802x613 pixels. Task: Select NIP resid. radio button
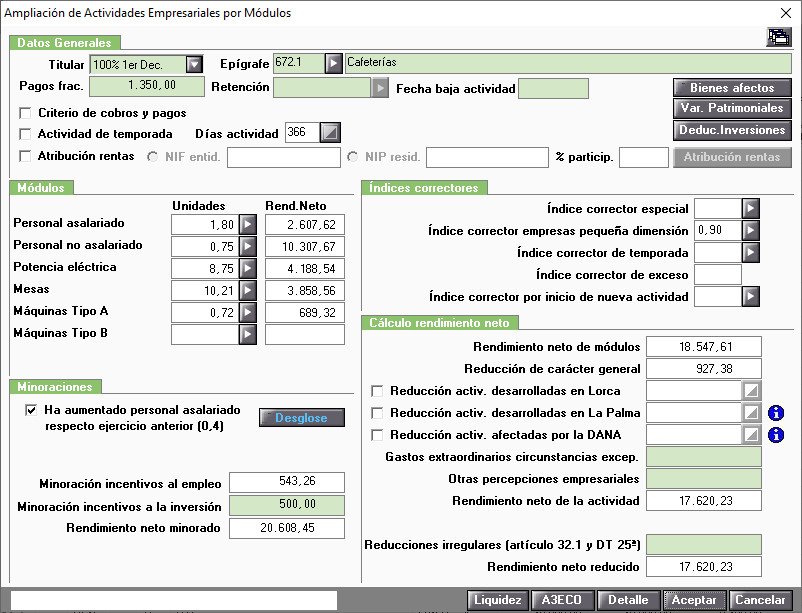click(x=352, y=157)
